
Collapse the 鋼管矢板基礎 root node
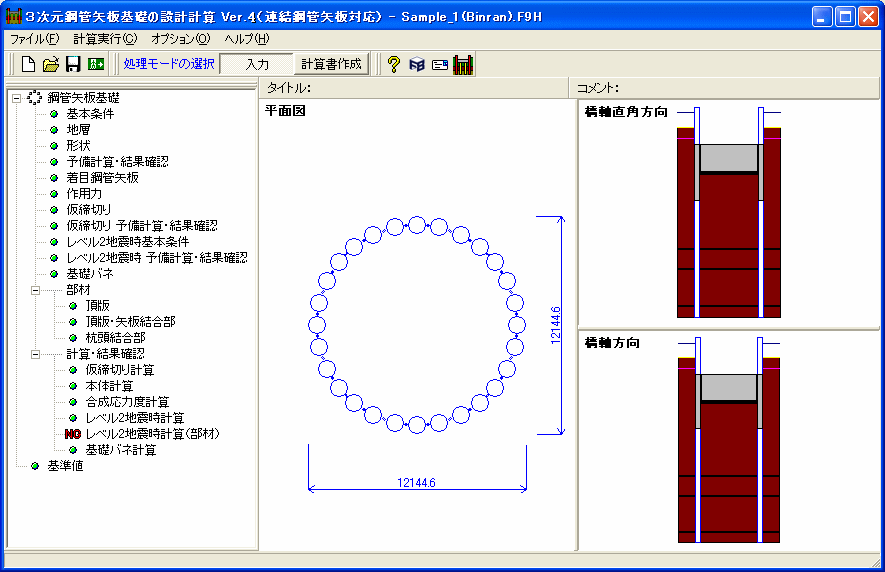16,98
